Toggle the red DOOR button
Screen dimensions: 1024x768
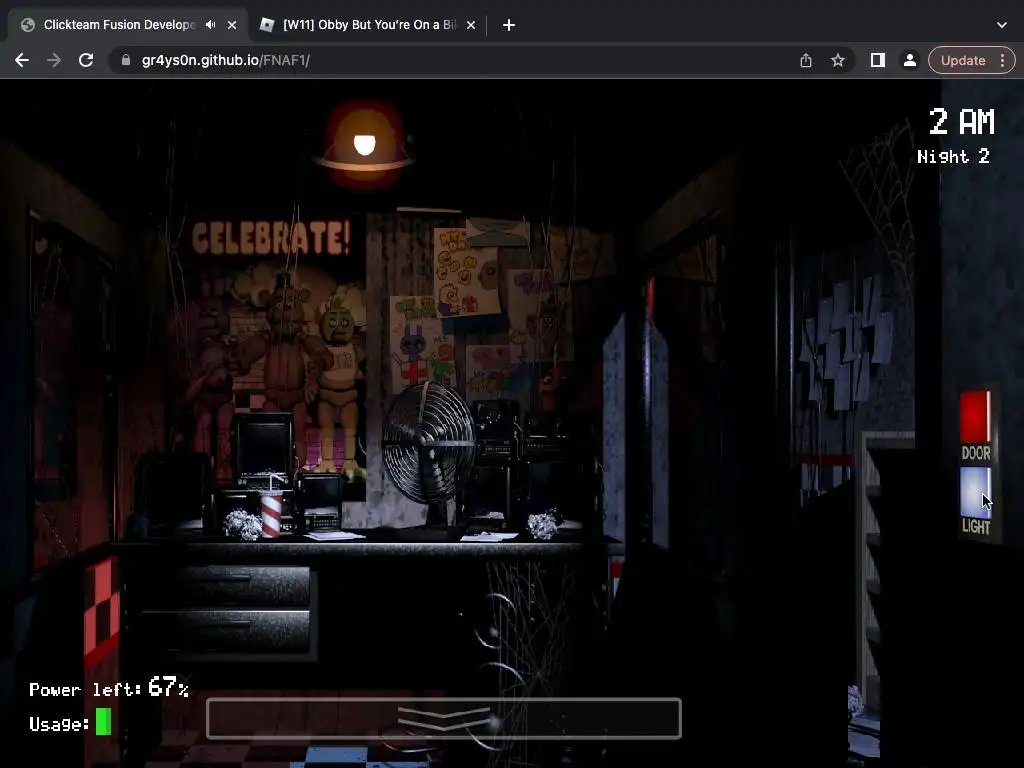click(975, 417)
